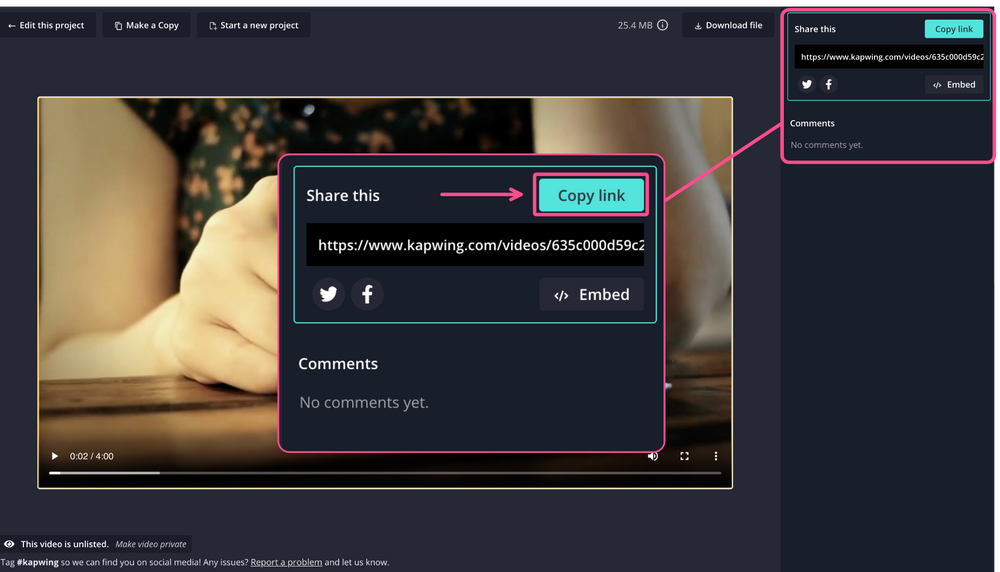Click Make a Copy button
The height and width of the screenshot is (572, 1000).
pyautogui.click(x=146, y=25)
